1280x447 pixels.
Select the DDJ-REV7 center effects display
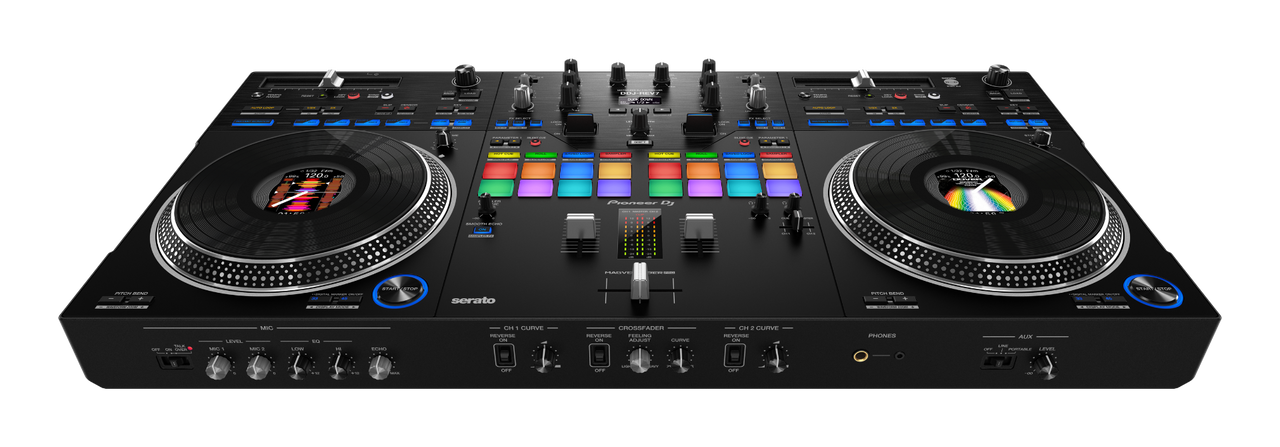pyautogui.click(x=640, y=99)
